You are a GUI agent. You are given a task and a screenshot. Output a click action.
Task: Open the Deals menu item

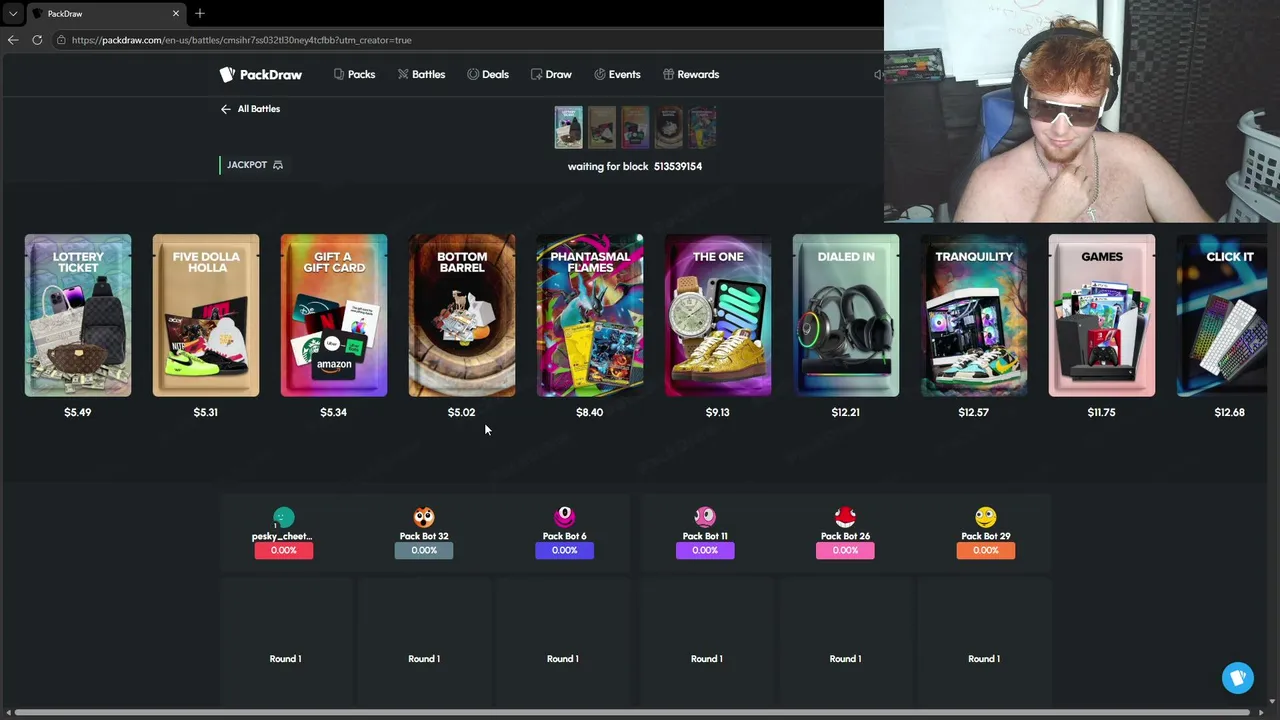(x=488, y=74)
